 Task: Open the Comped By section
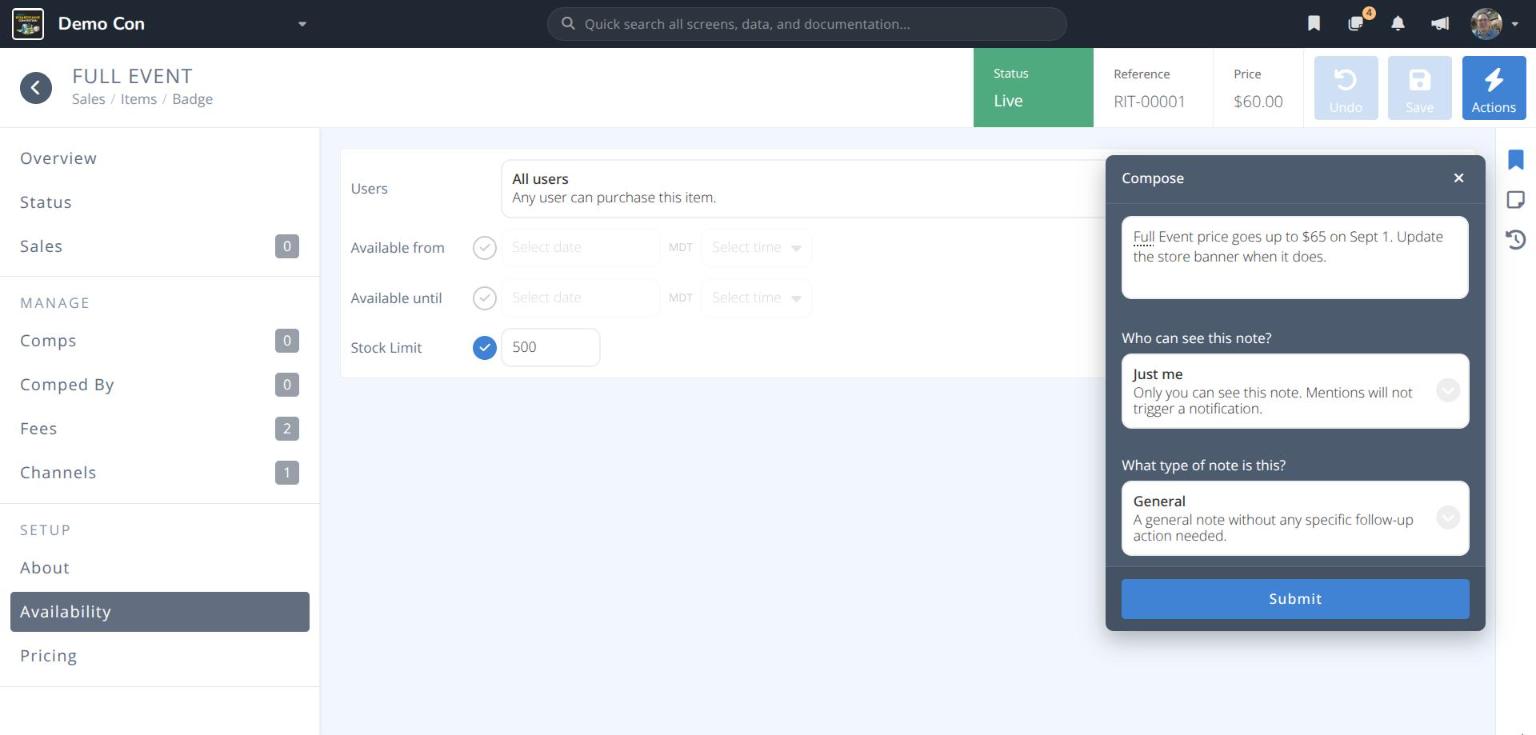point(160,385)
